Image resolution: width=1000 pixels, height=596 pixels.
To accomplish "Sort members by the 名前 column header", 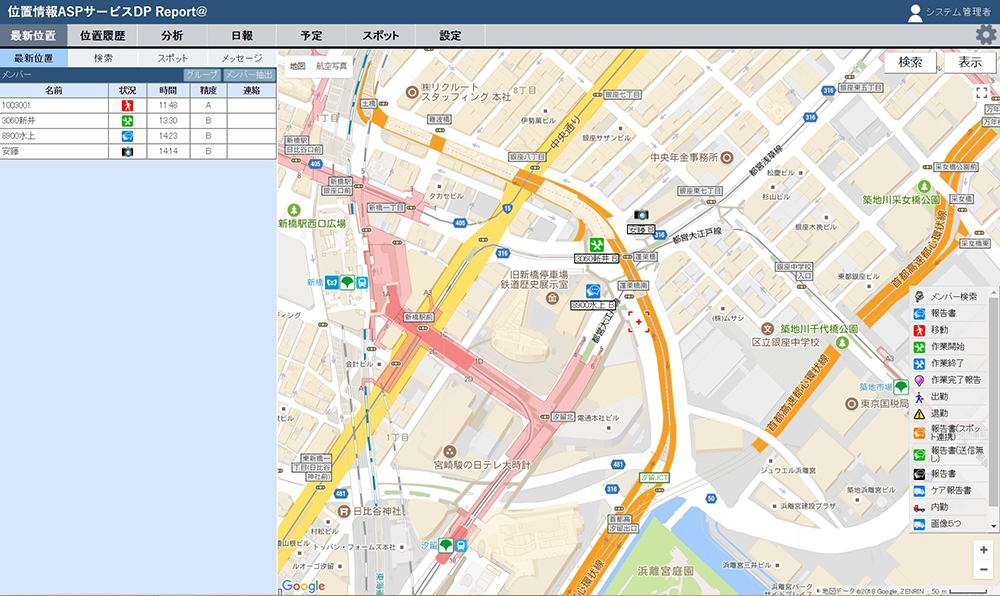I will point(54,91).
